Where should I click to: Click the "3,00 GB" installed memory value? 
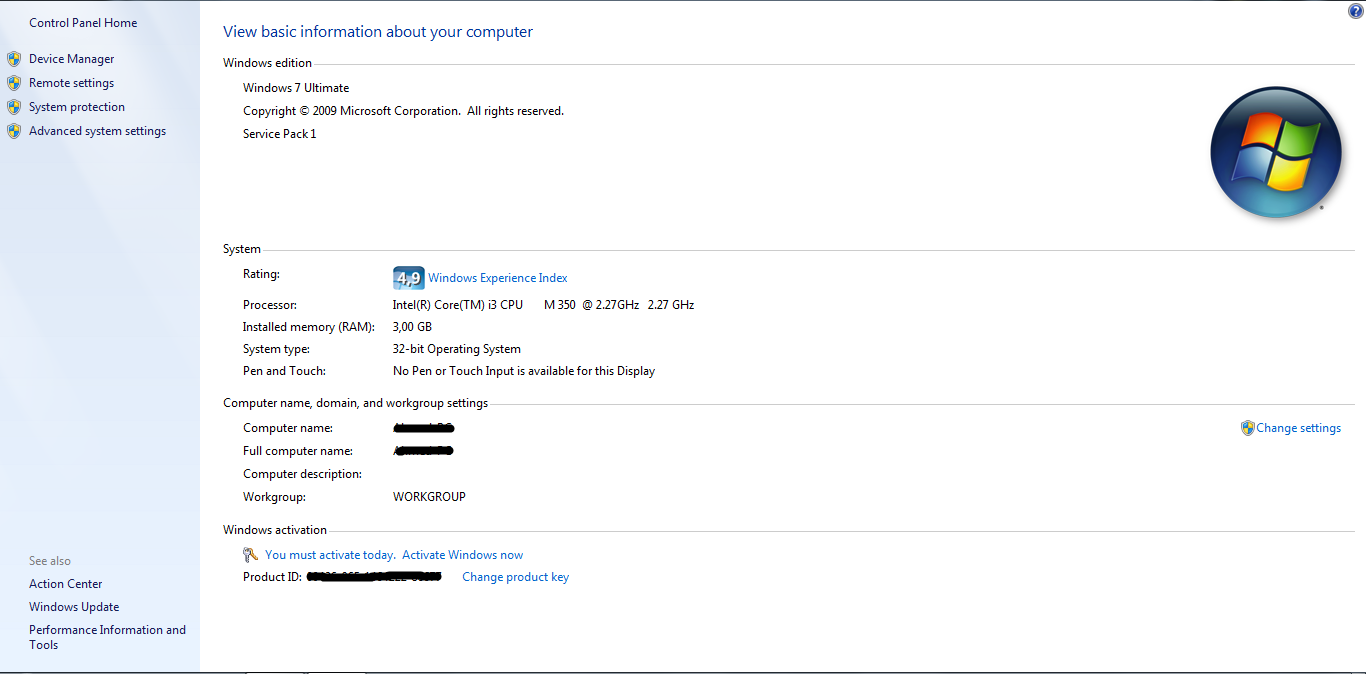[x=413, y=327]
